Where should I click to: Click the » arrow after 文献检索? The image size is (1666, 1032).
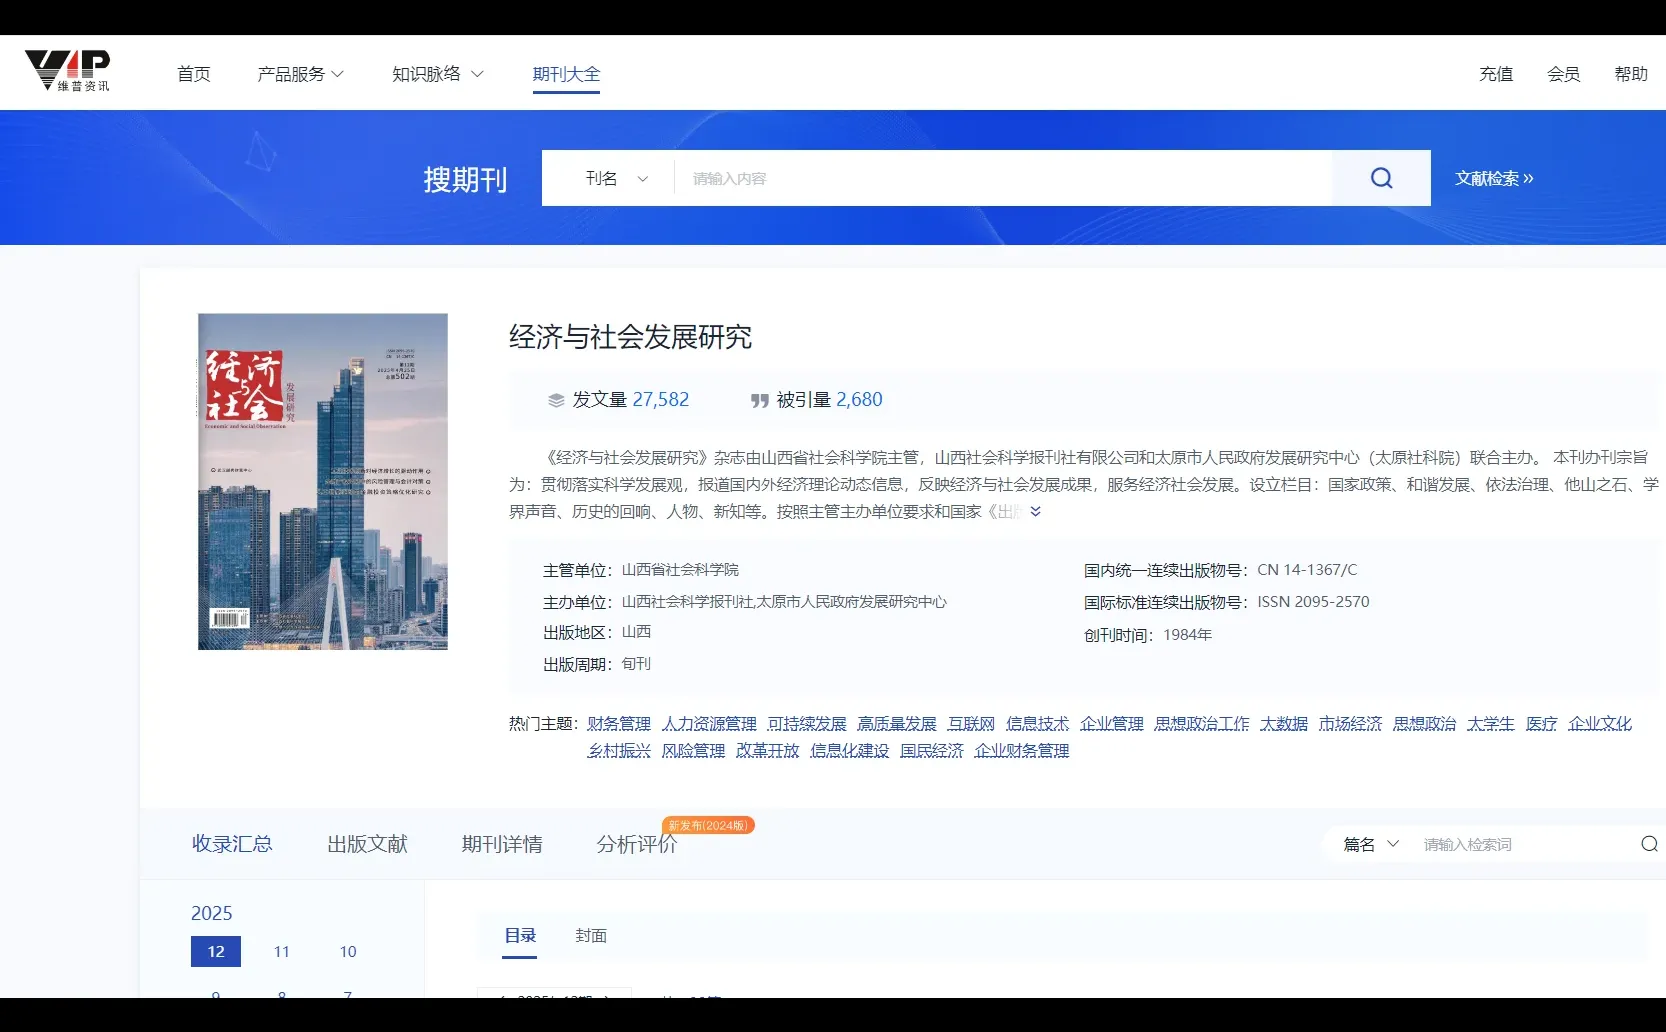click(x=1528, y=177)
